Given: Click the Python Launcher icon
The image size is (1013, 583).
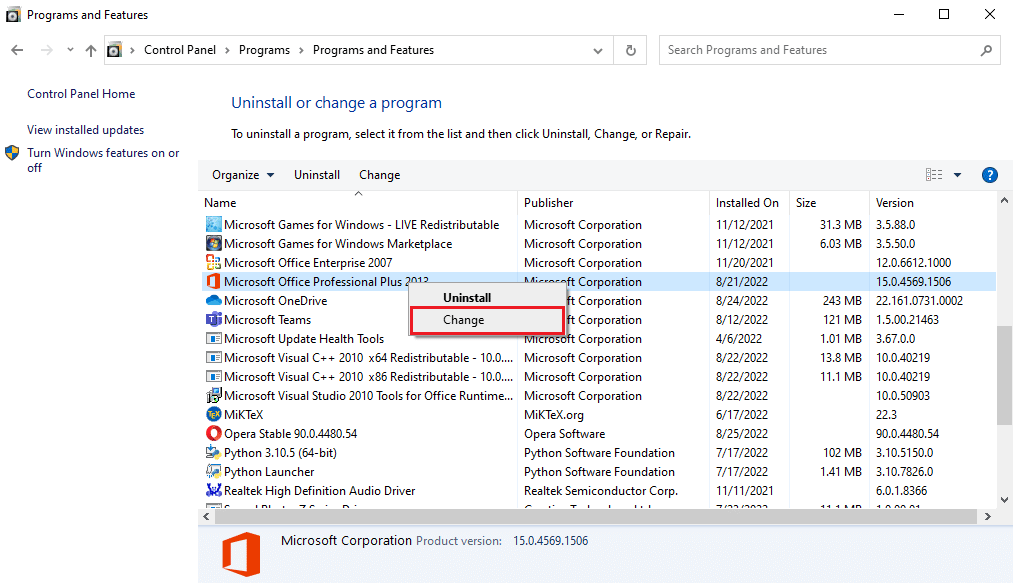Looking at the screenshot, I should click(x=213, y=471).
